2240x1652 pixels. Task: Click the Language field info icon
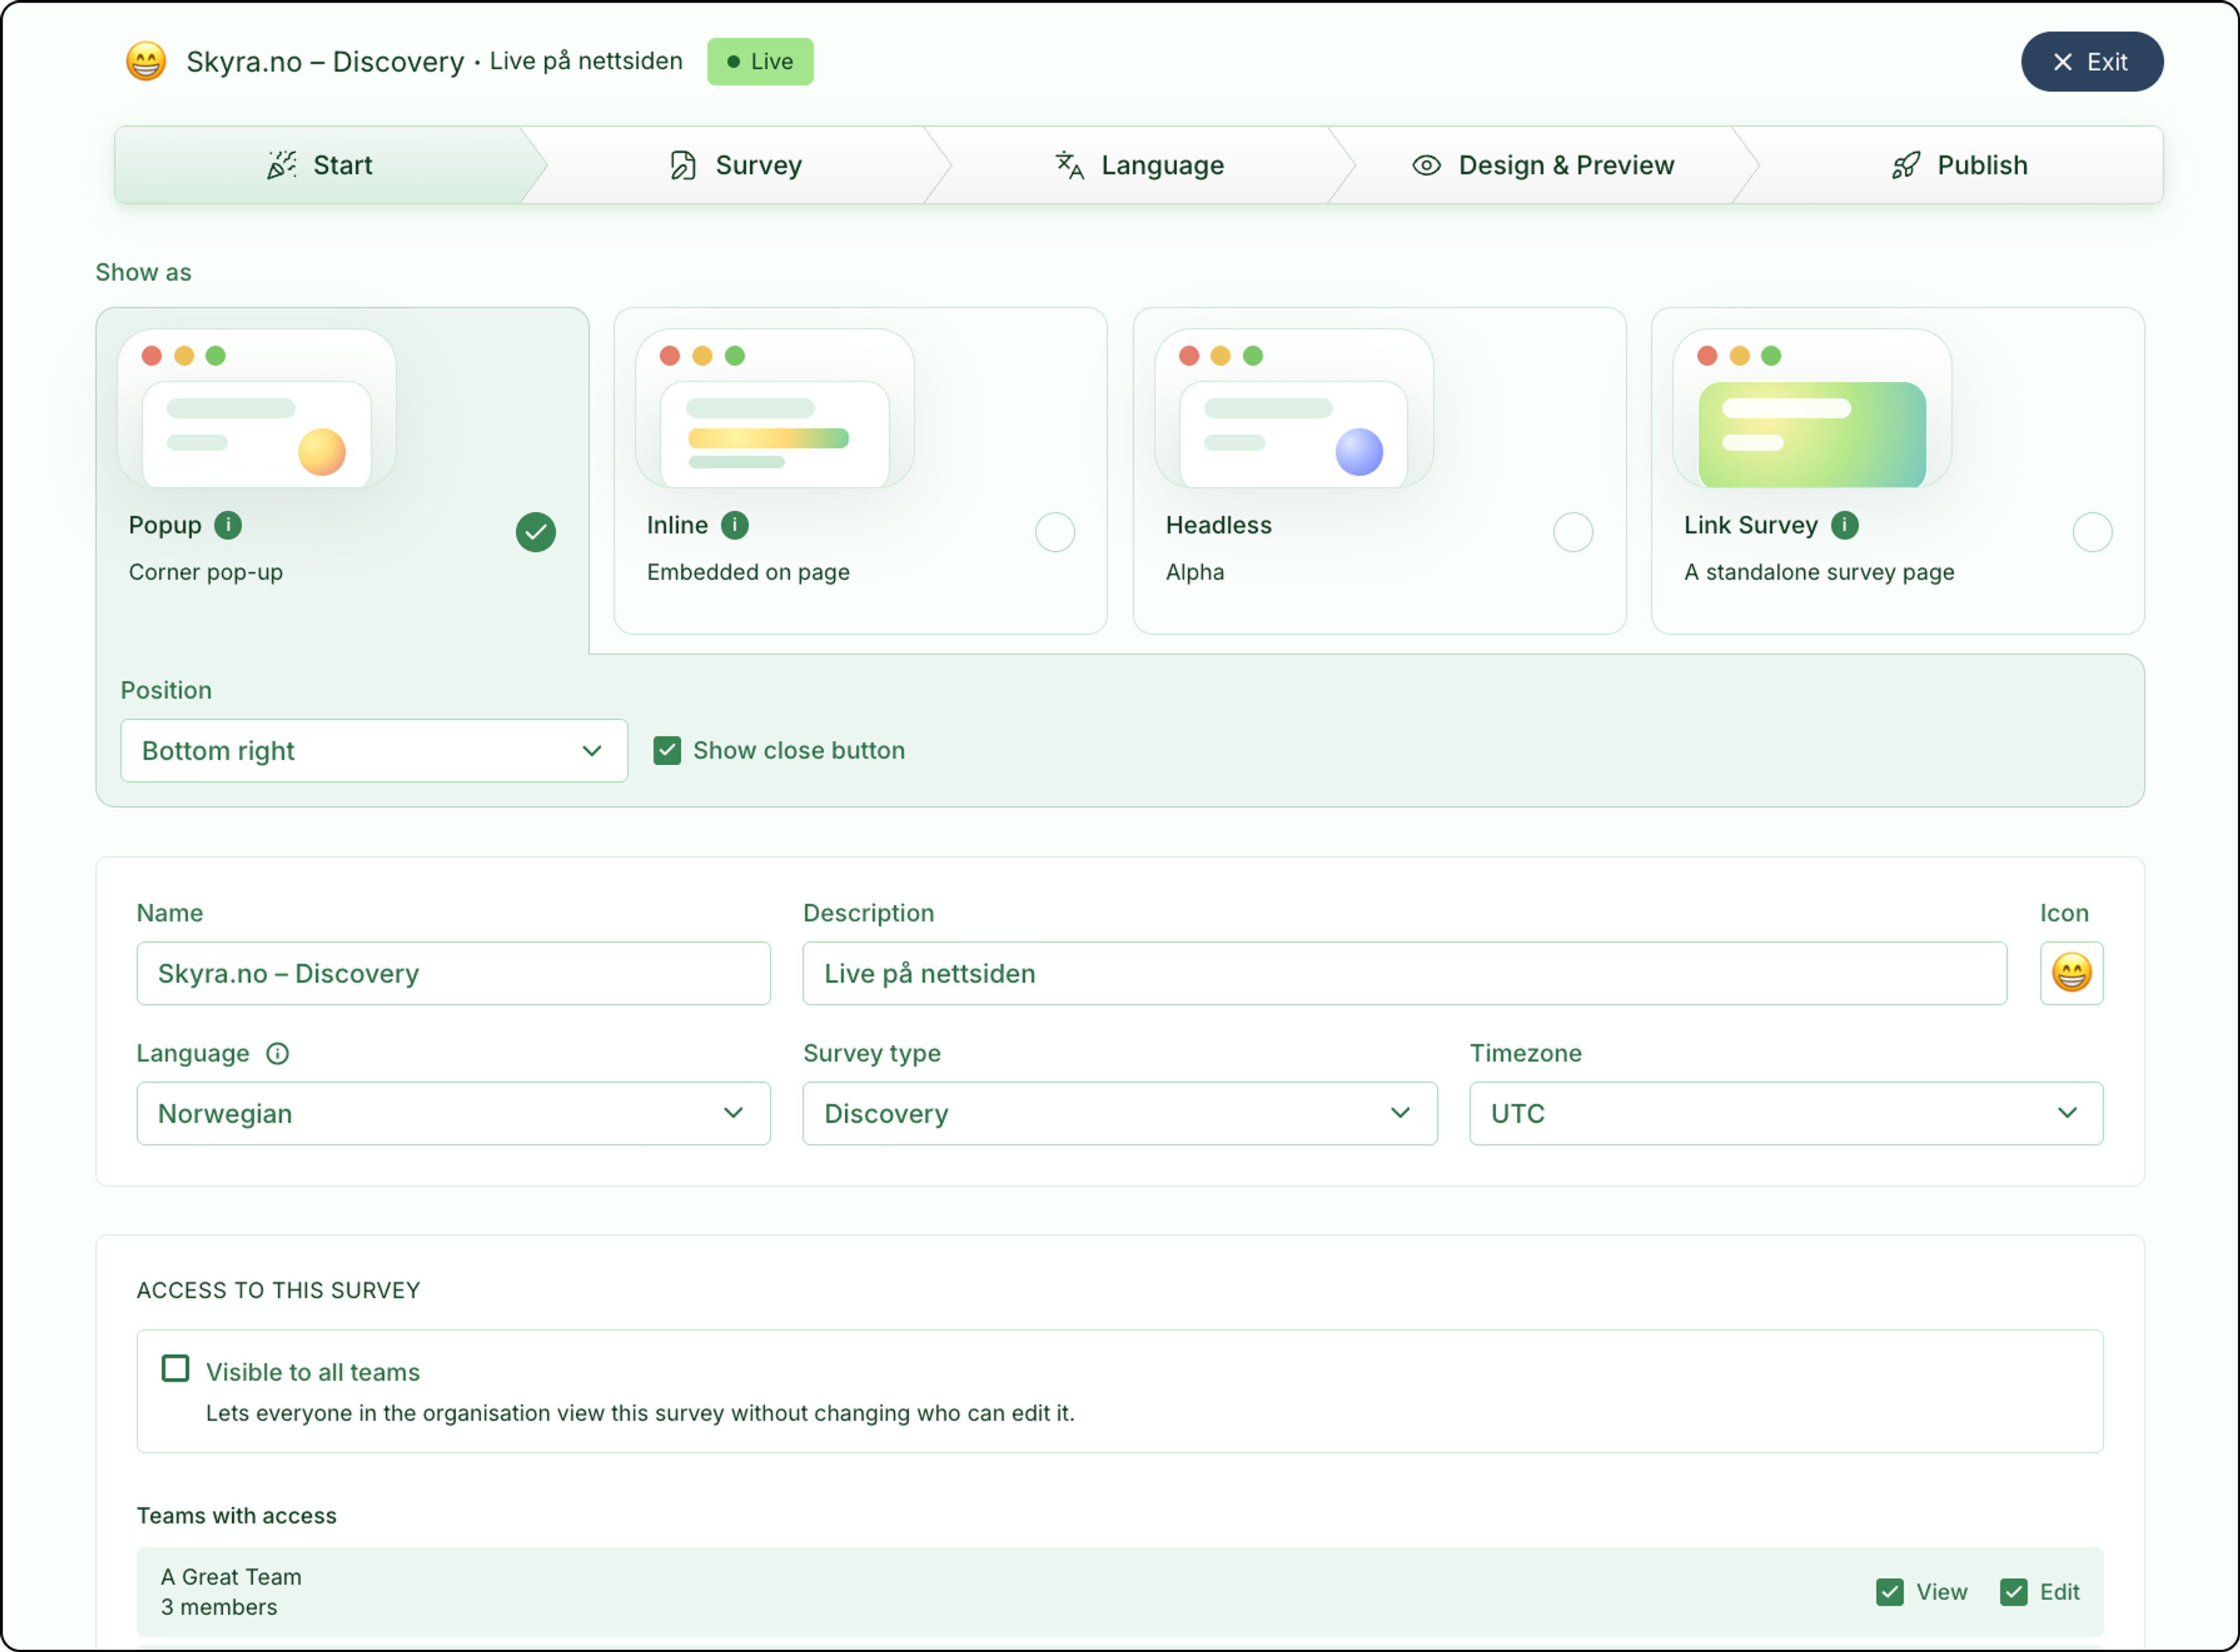tap(277, 1053)
